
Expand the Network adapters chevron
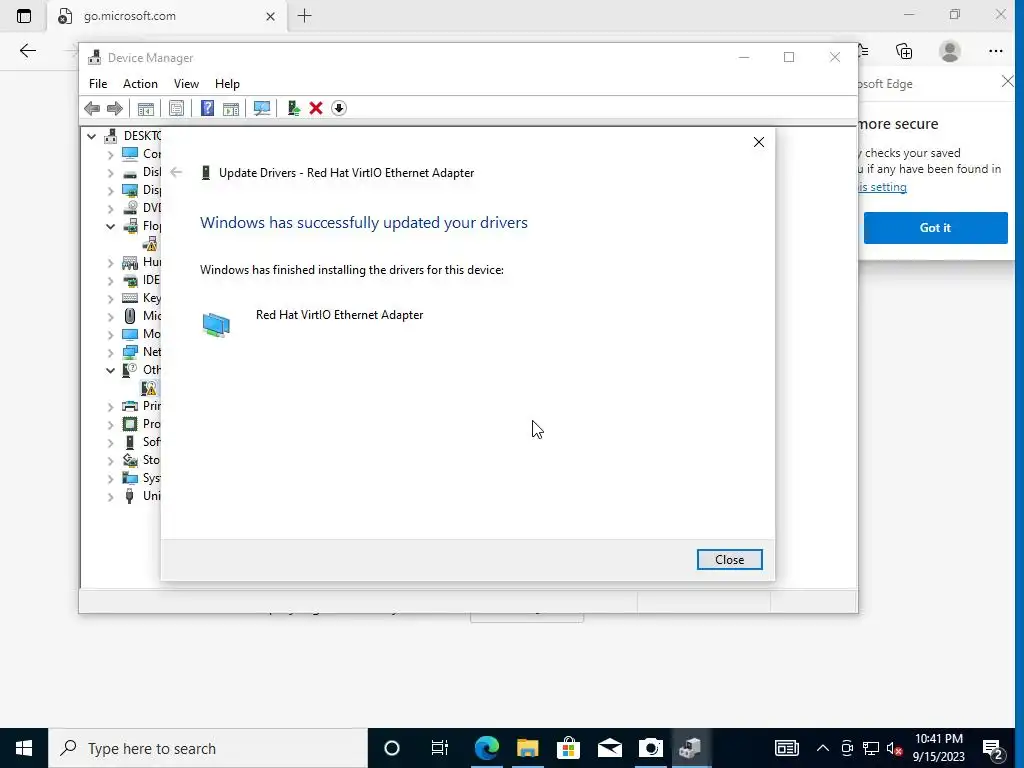point(110,353)
